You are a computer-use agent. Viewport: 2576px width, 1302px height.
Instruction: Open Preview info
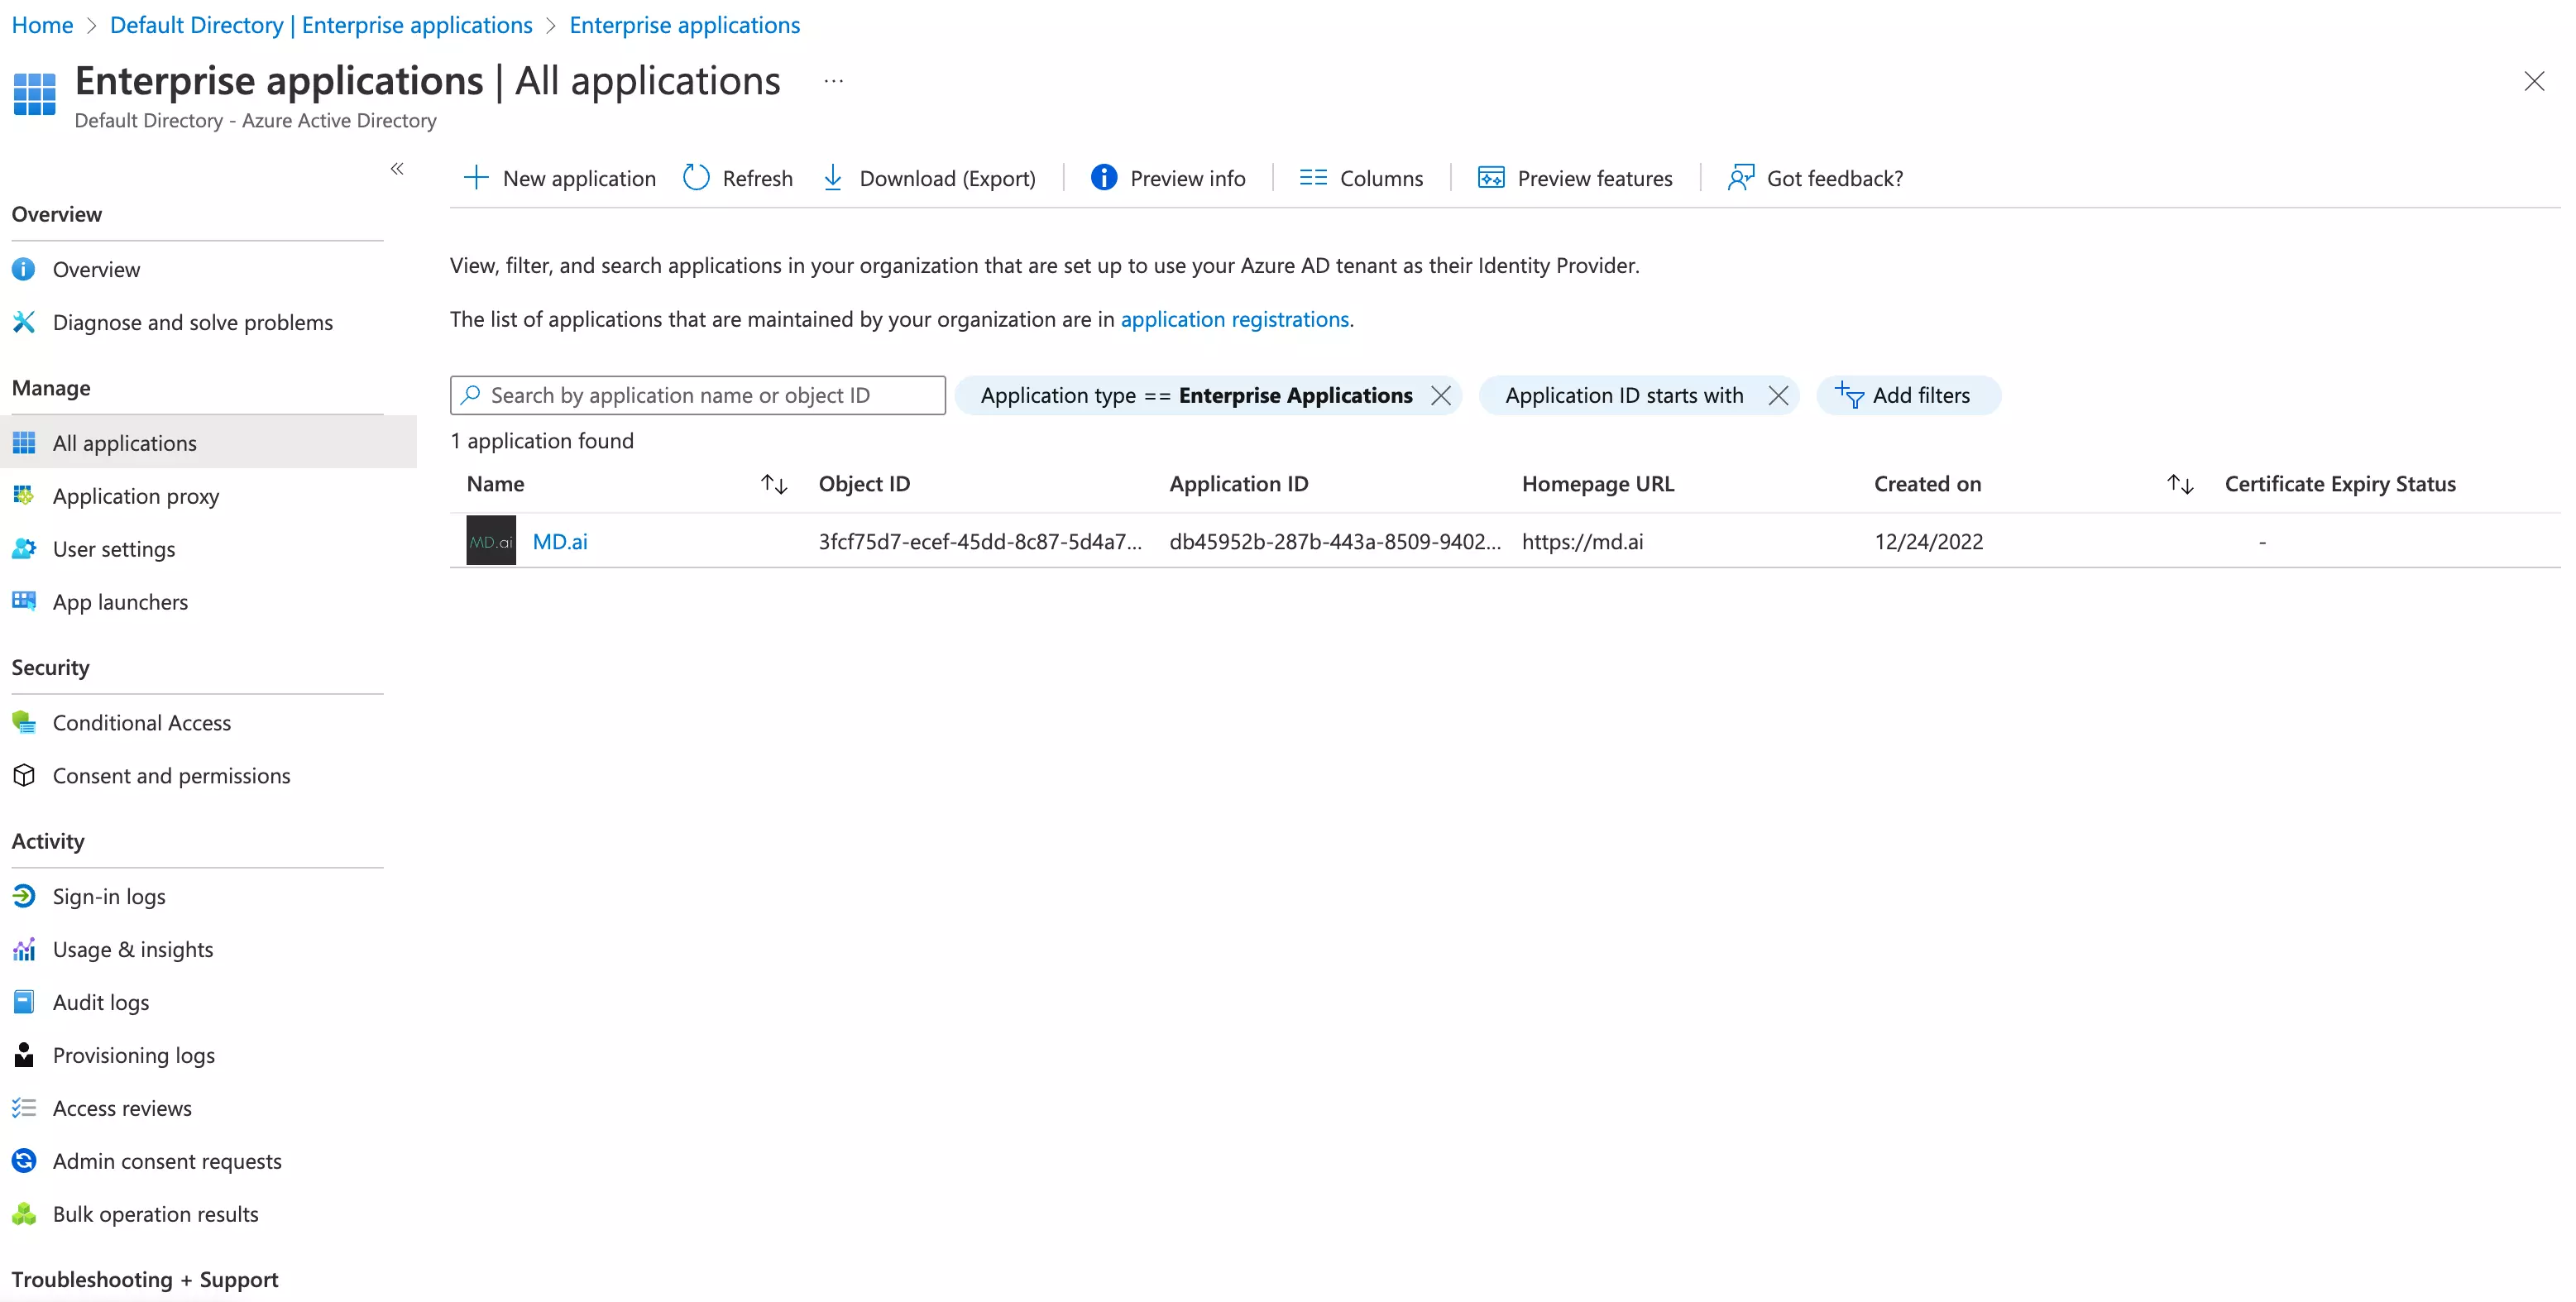point(1103,177)
